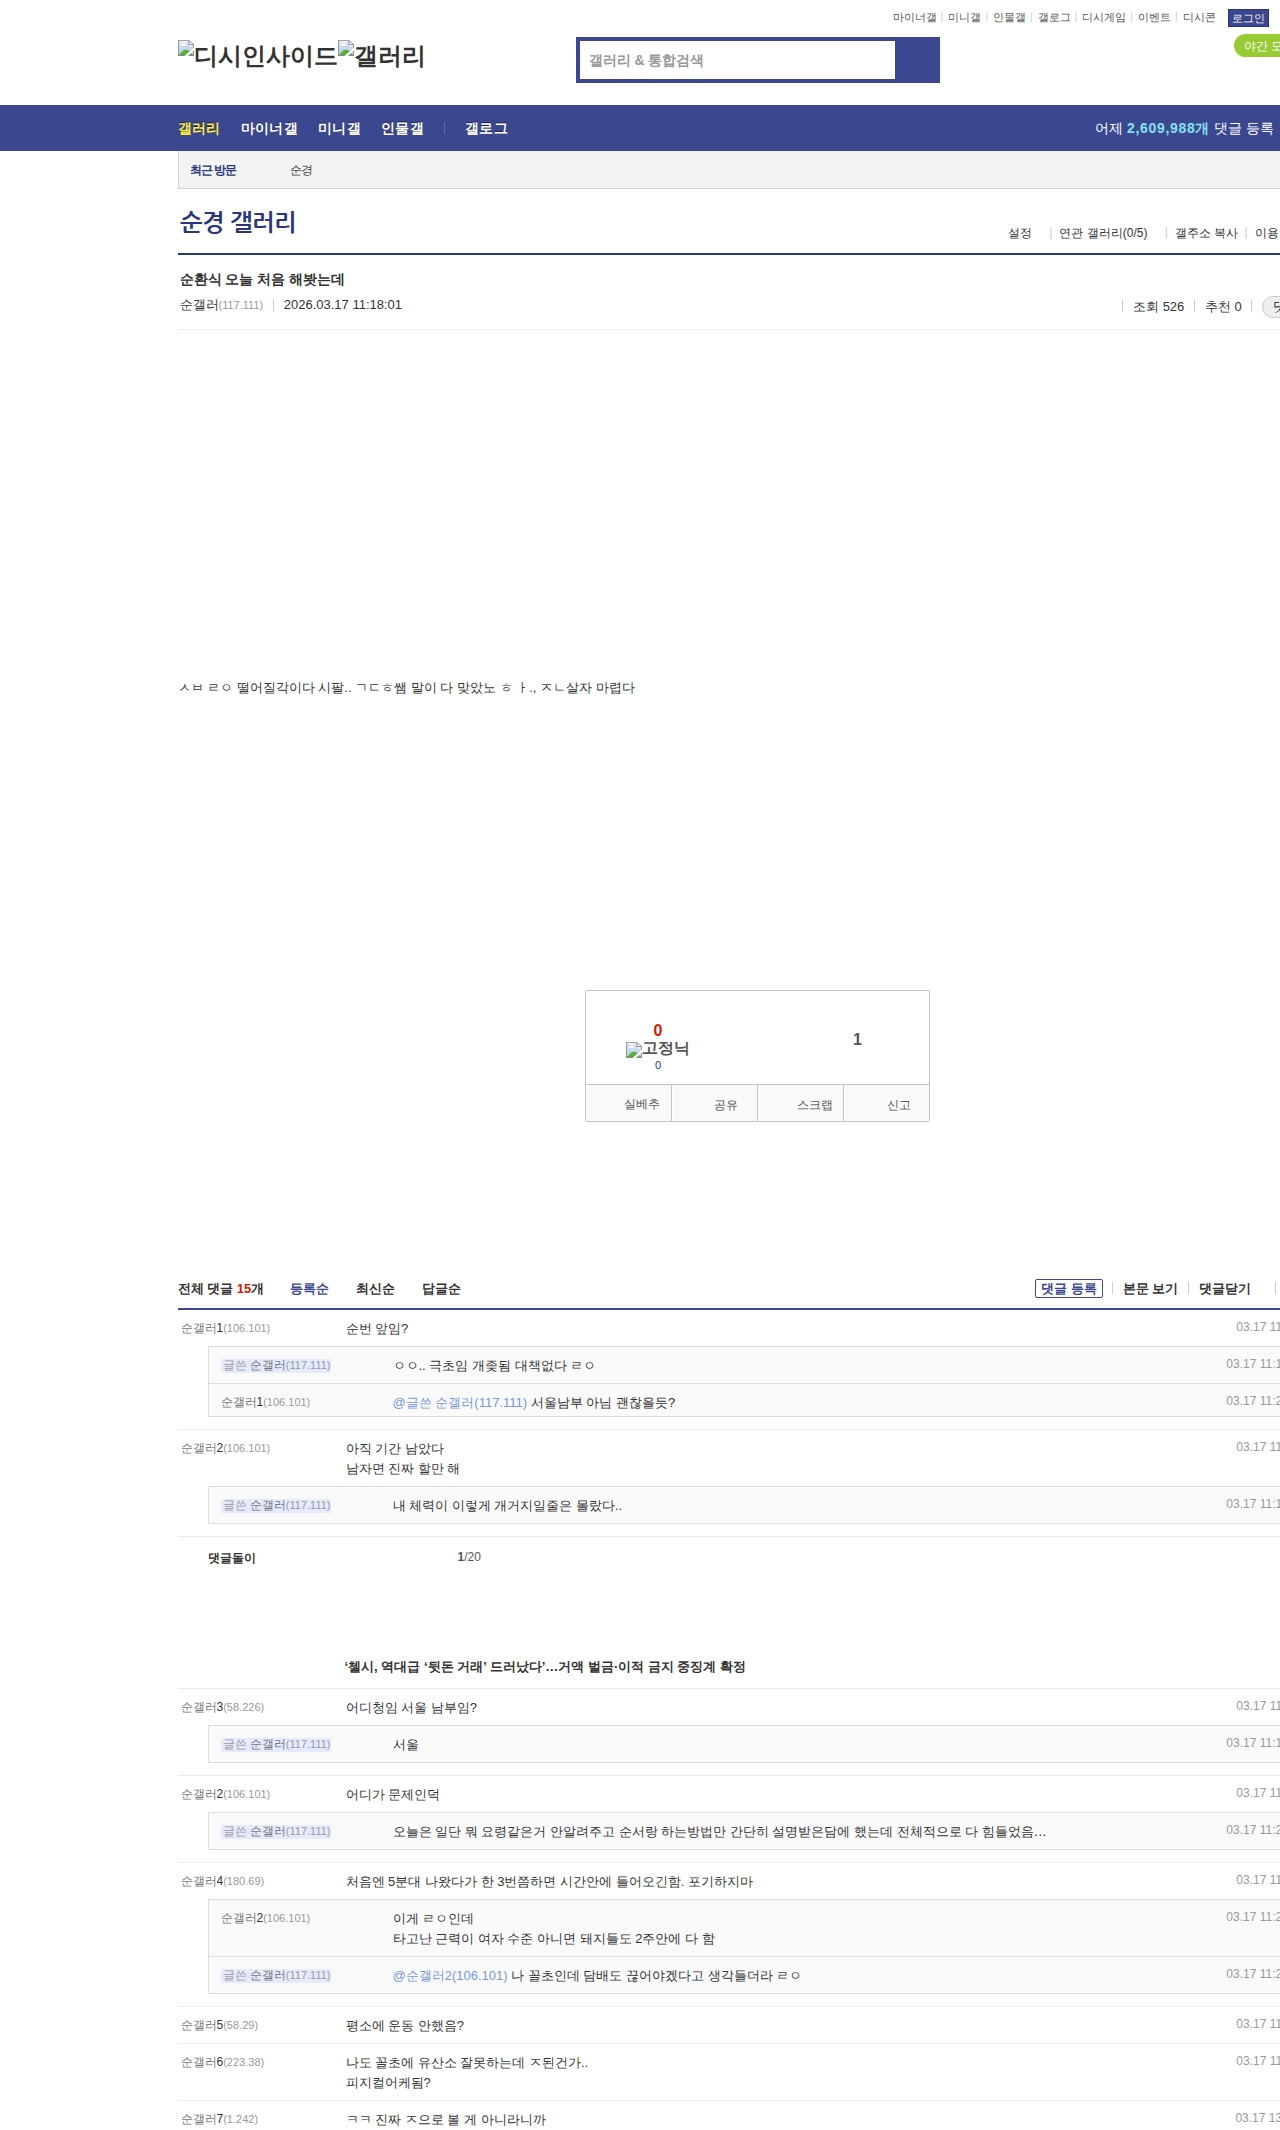This screenshot has width=1280, height=2130.
Task: Click the 갤러리 logo next to 디시인사이드
Action: pos(381,56)
